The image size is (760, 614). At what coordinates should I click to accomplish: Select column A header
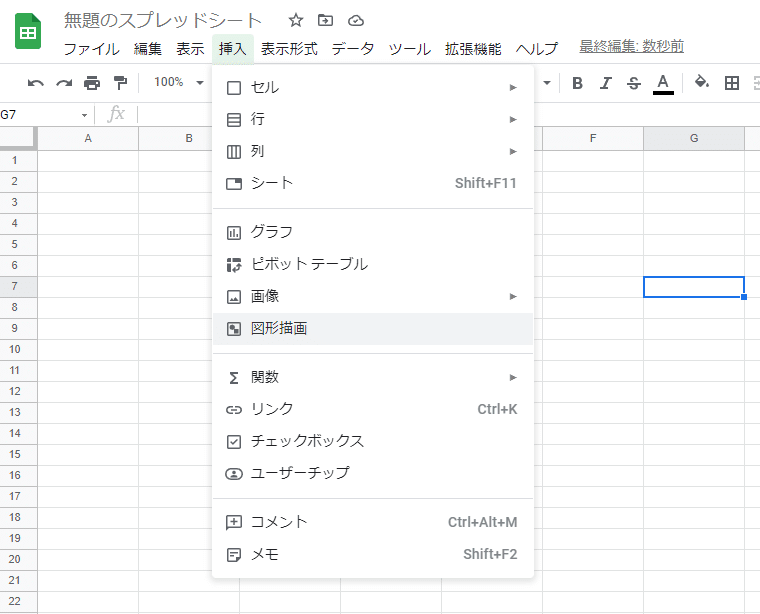(x=88, y=139)
